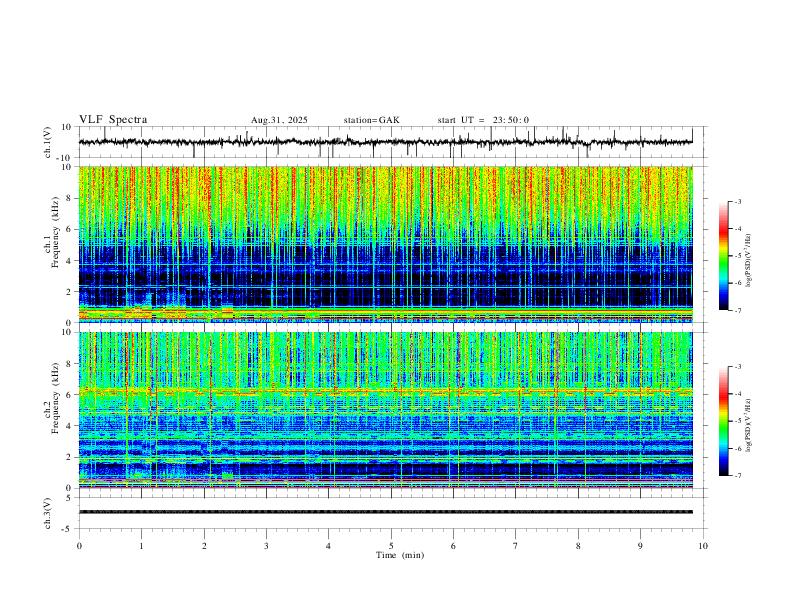Click the 'ch.3(V)' axis label
The height and width of the screenshot is (612, 792).
(48, 513)
